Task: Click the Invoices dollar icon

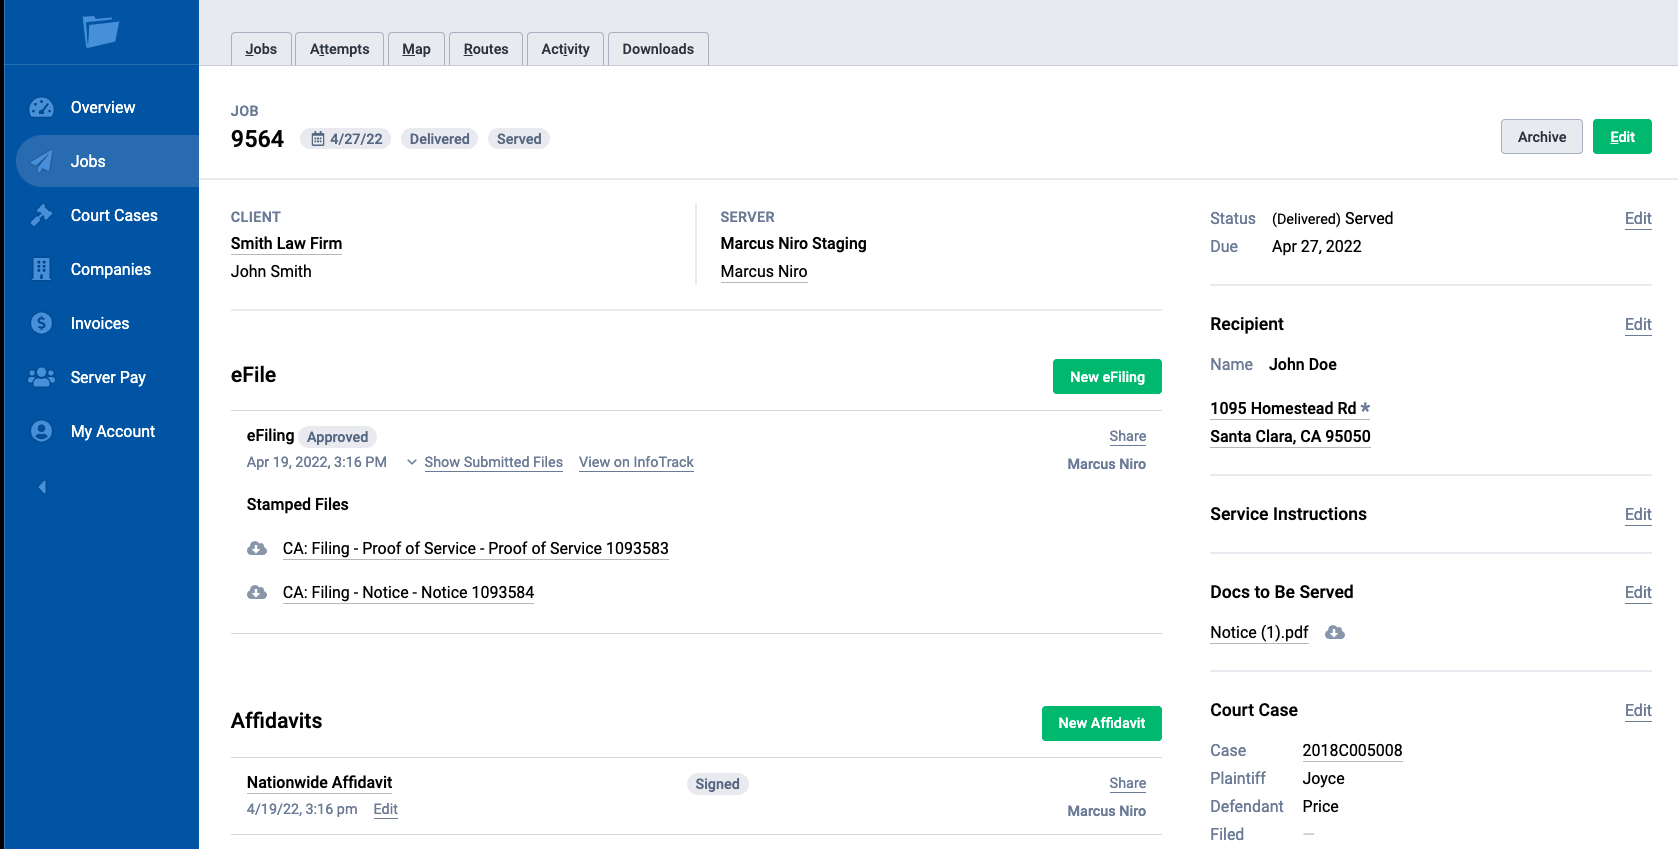Action: tap(41, 323)
